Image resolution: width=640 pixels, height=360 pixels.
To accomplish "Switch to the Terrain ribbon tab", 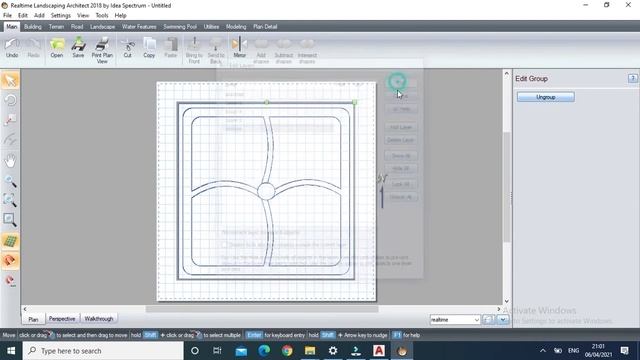I will click(56, 27).
